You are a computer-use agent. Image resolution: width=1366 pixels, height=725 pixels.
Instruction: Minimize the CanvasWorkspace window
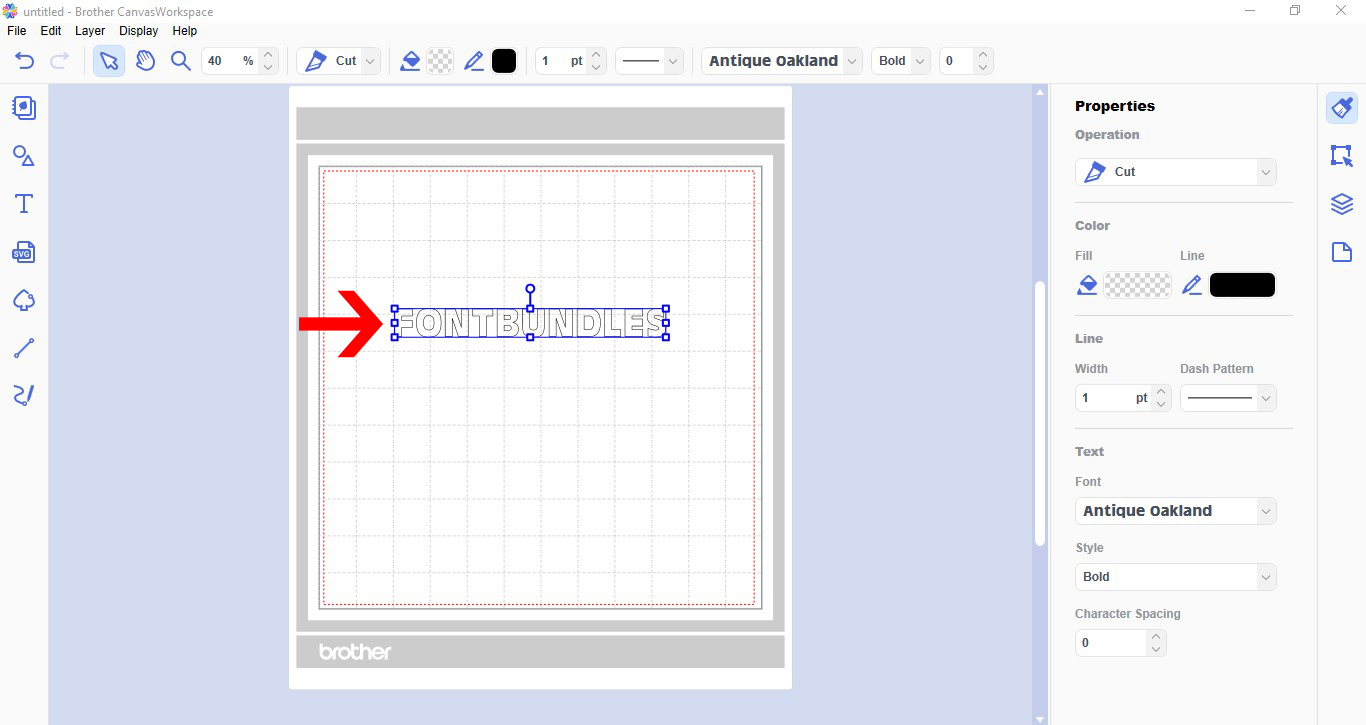point(1250,11)
